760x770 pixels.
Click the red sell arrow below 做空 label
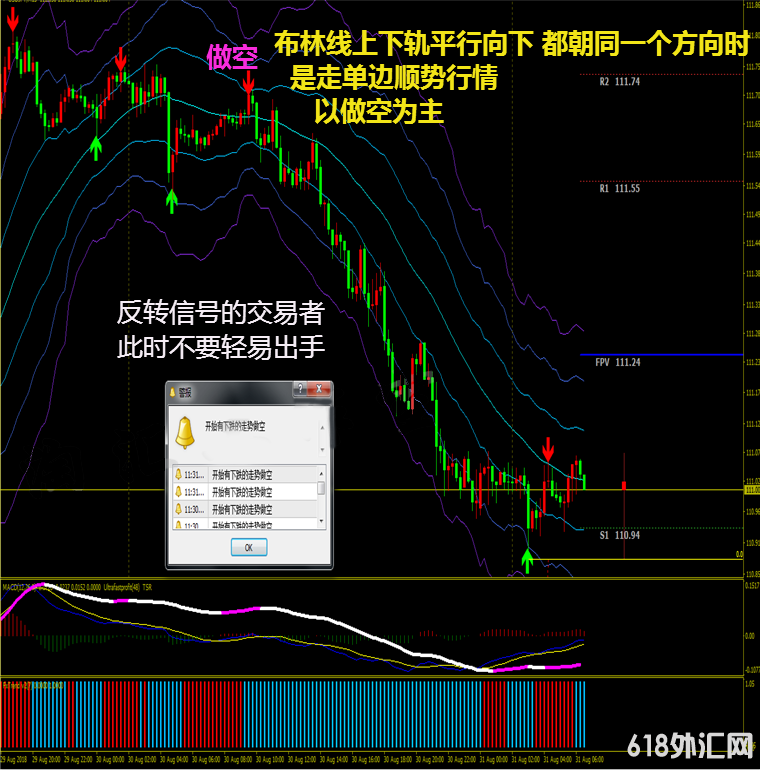[x=248, y=81]
